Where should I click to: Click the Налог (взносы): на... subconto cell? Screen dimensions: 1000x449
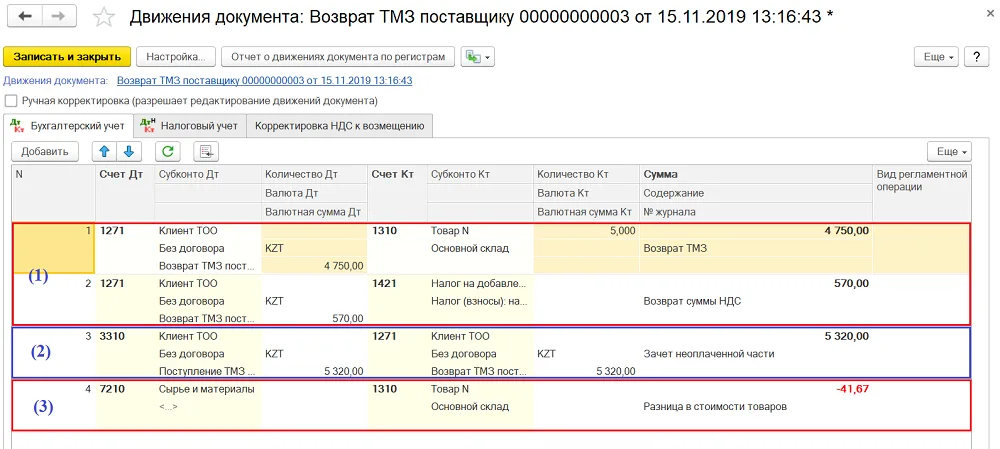[480, 301]
